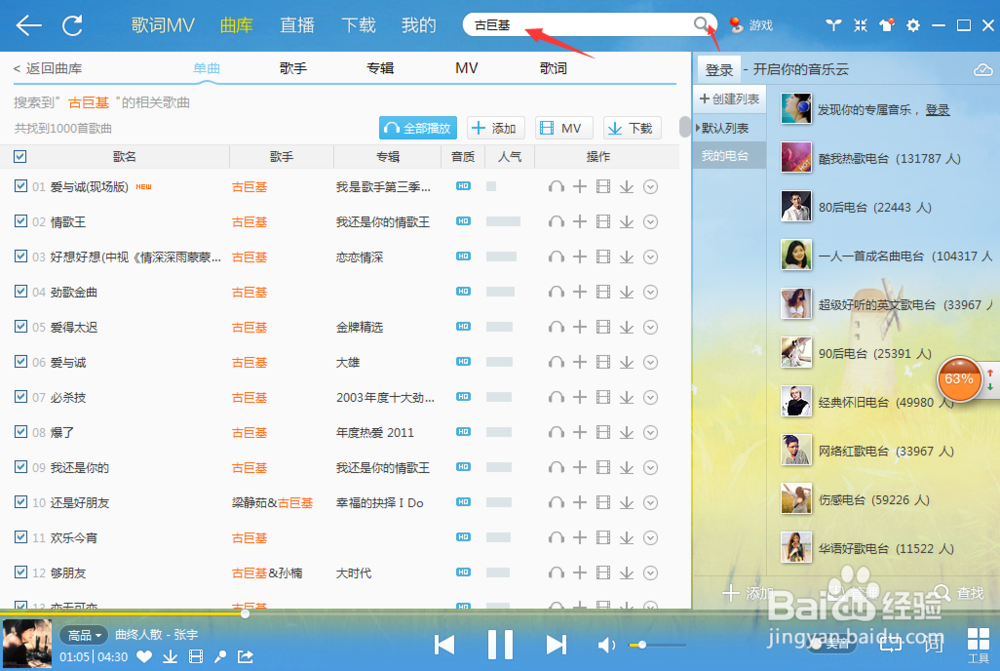Image resolution: width=1000 pixels, height=671 pixels.
Task: Download 爱得太迟 with its arrow icon
Action: [x=626, y=327]
